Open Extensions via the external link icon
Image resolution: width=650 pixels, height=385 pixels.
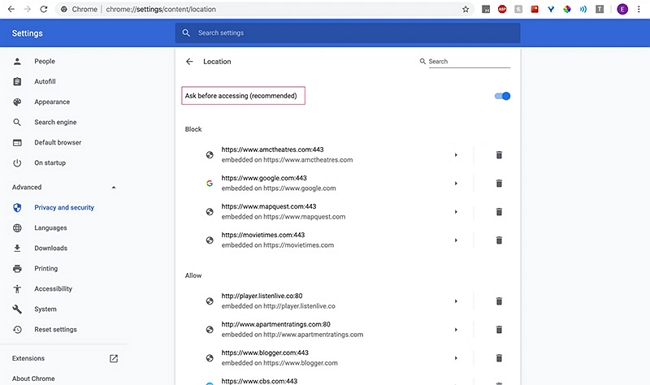(114, 358)
